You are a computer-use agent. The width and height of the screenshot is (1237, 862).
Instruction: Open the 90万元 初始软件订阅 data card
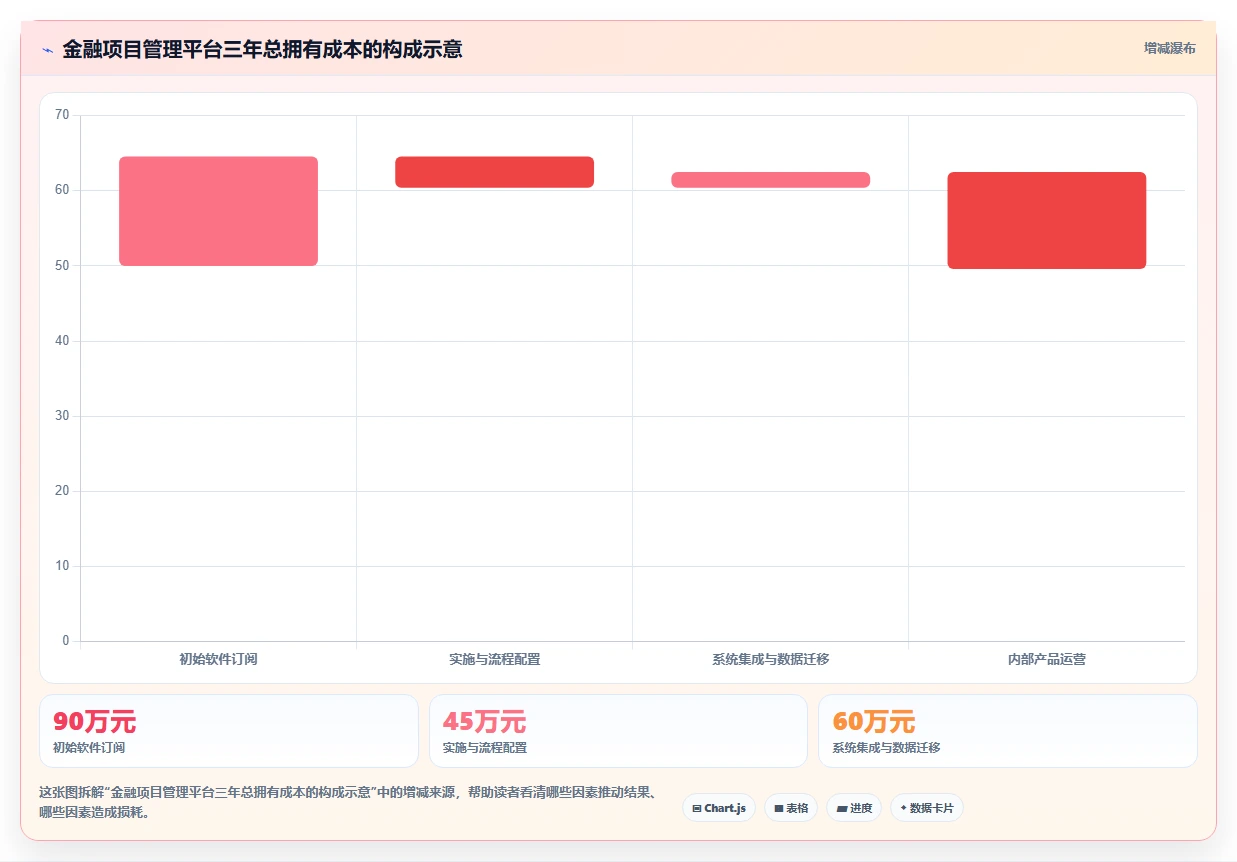click(x=228, y=731)
